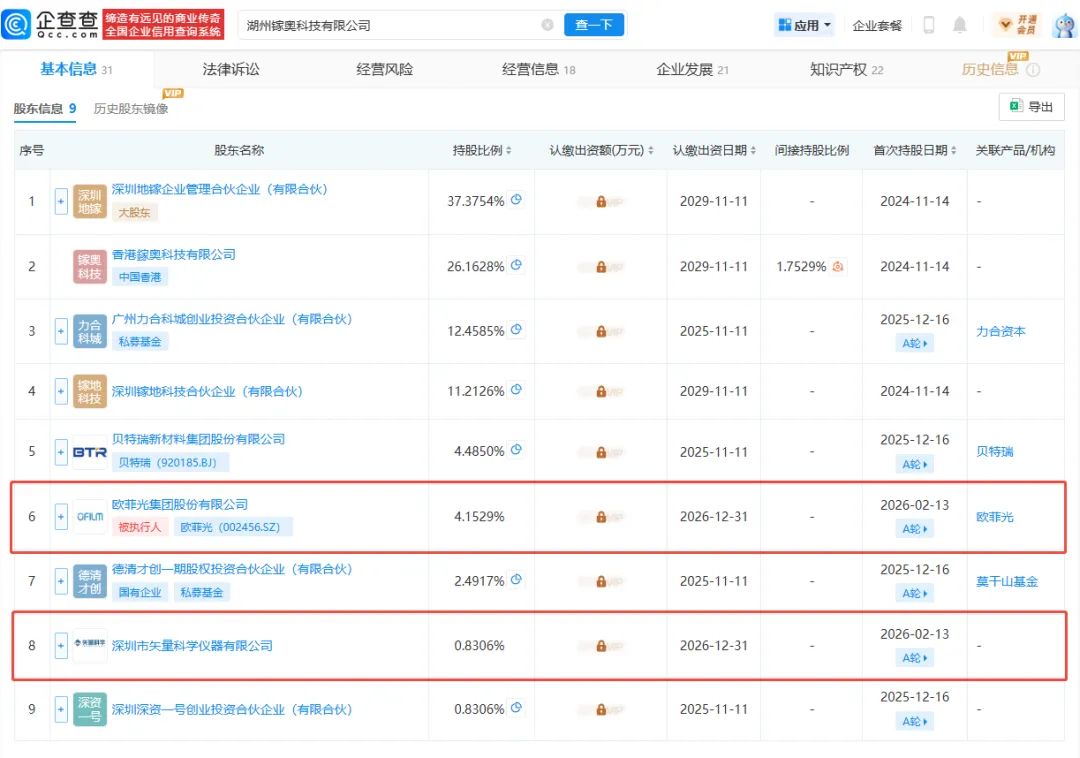Open the 应用 dropdown menu
1080x758 pixels.
(x=804, y=25)
